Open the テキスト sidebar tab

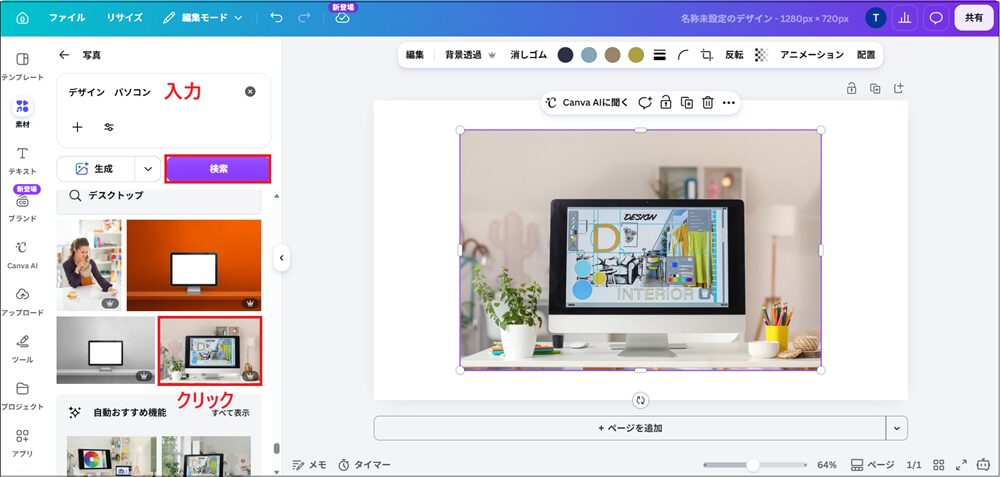pos(22,161)
